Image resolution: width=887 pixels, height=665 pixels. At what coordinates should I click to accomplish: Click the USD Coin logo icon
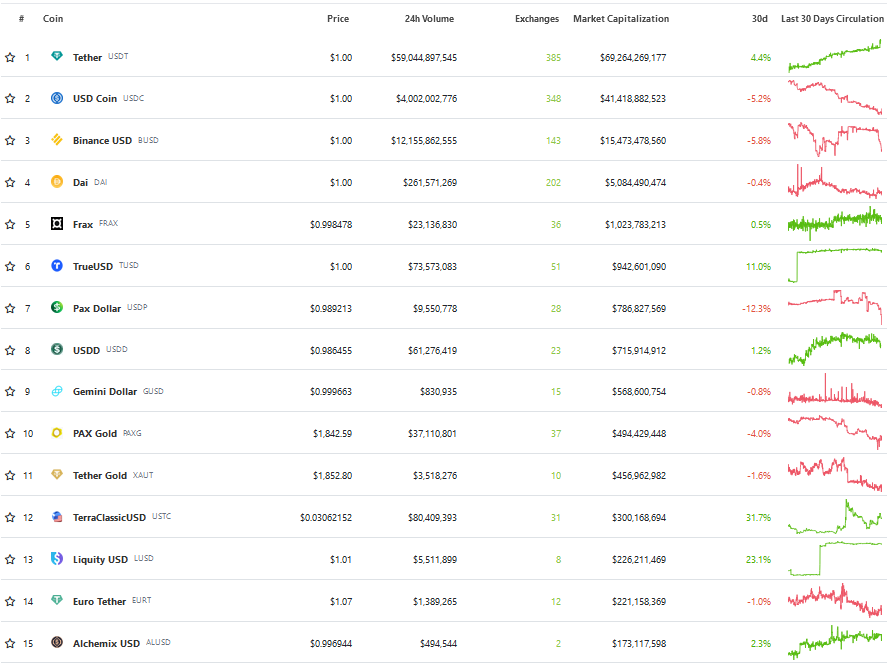point(57,98)
